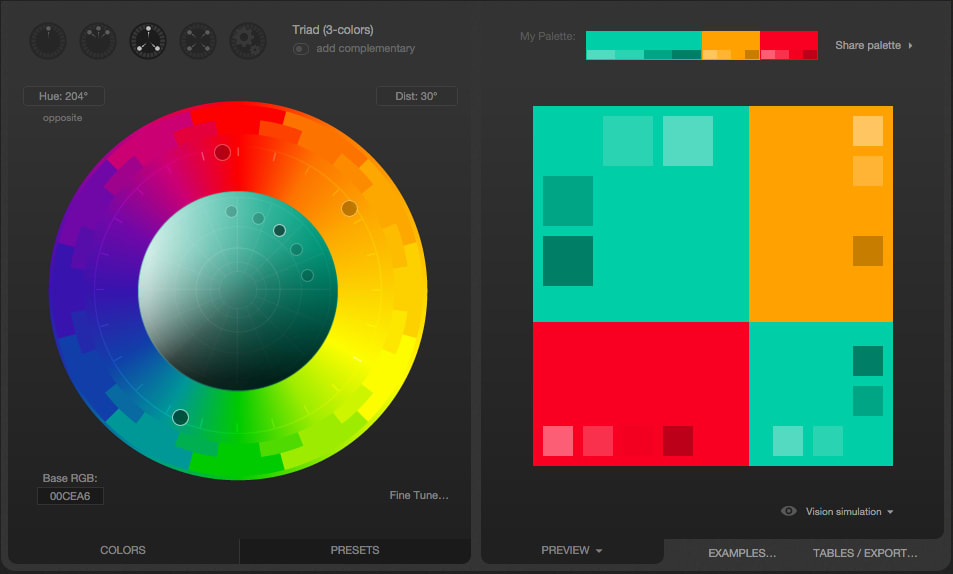Click the Dist: 30° button

tap(416, 96)
